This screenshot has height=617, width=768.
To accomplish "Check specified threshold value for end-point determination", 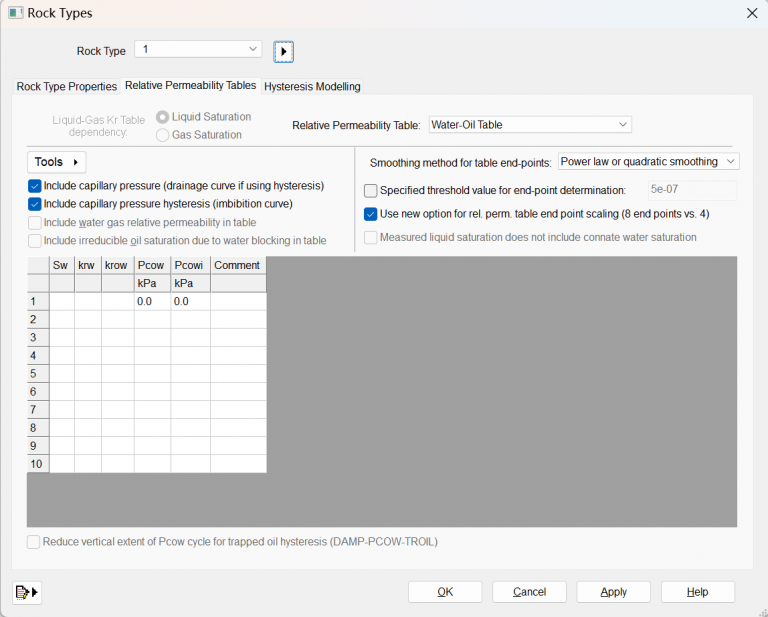I will click(x=371, y=190).
